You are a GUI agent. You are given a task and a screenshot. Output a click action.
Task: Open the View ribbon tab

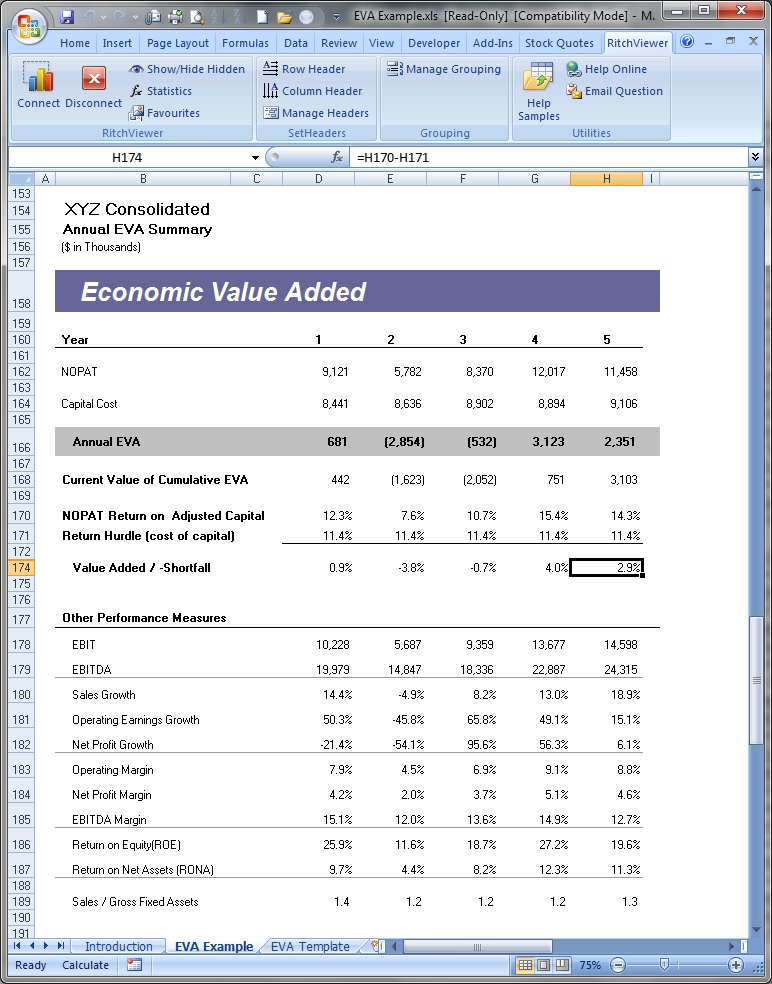pos(382,43)
